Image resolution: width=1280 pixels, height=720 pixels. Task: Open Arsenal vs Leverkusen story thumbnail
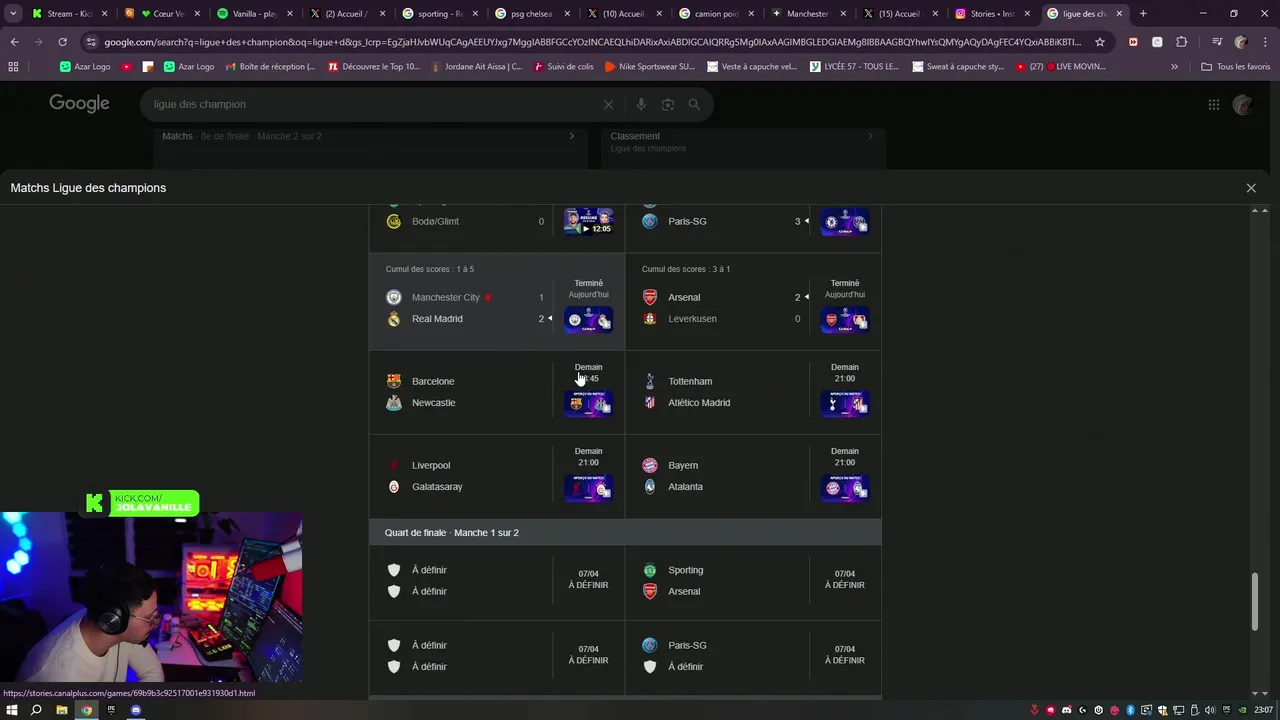tap(844, 319)
